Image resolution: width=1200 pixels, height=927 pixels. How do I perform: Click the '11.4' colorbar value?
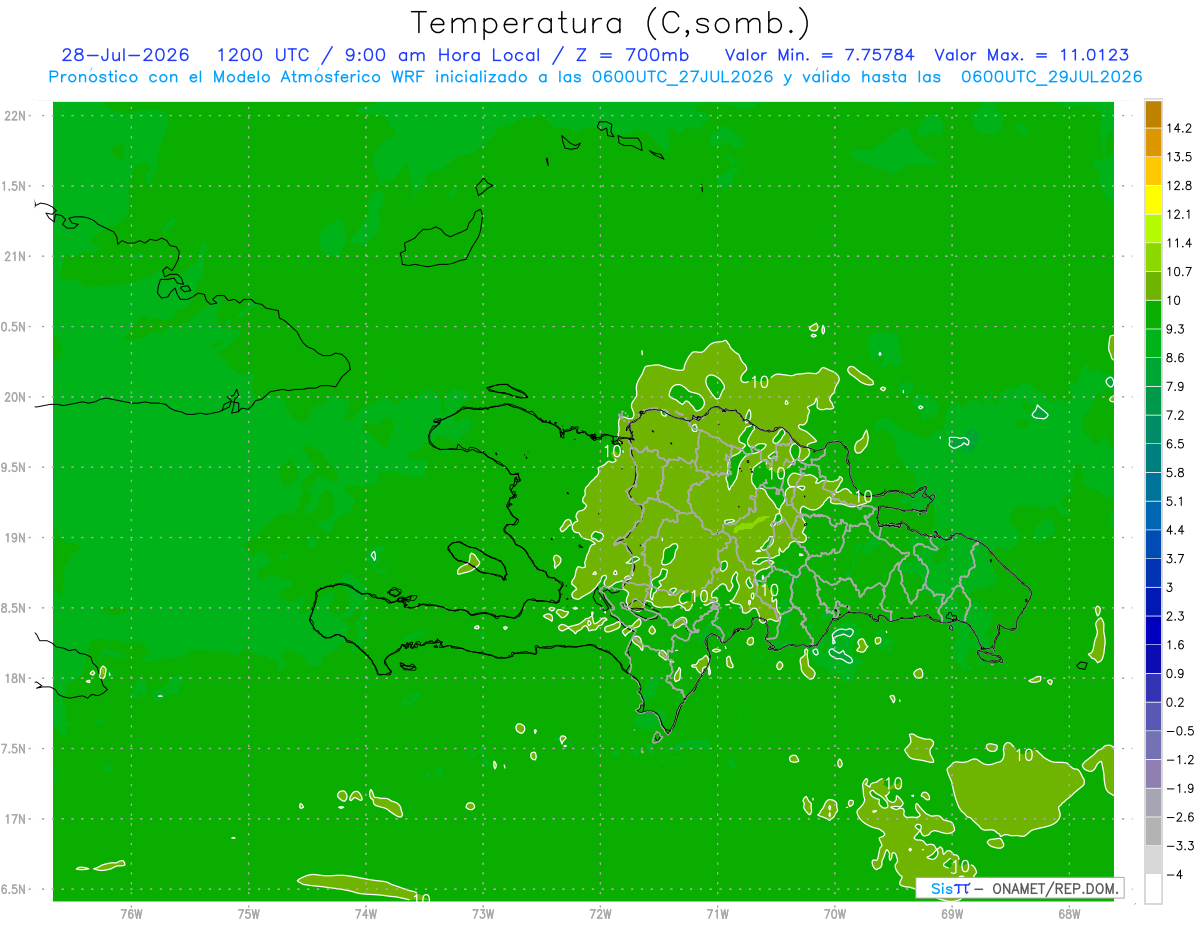click(1180, 243)
